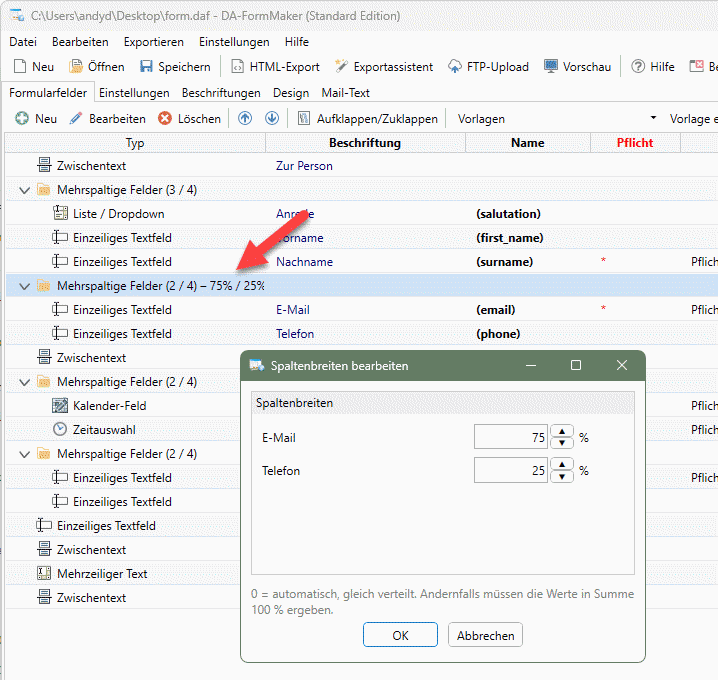Select the (salutation) name cell
The width and height of the screenshot is (718, 680).
(x=508, y=213)
